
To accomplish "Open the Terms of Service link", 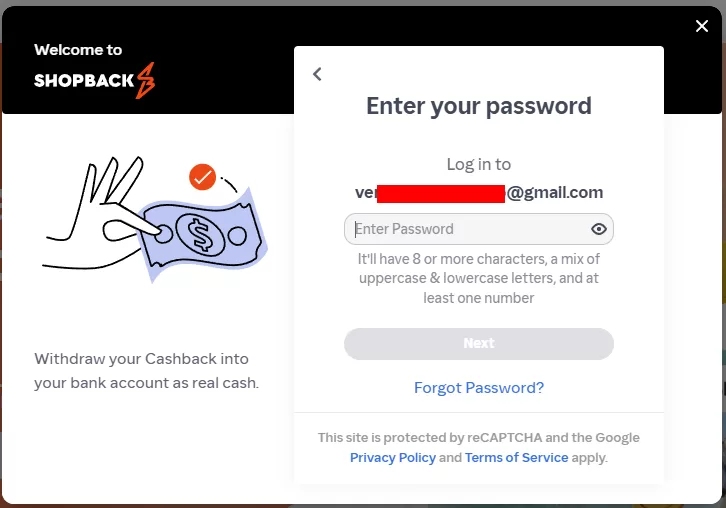I will click(516, 457).
